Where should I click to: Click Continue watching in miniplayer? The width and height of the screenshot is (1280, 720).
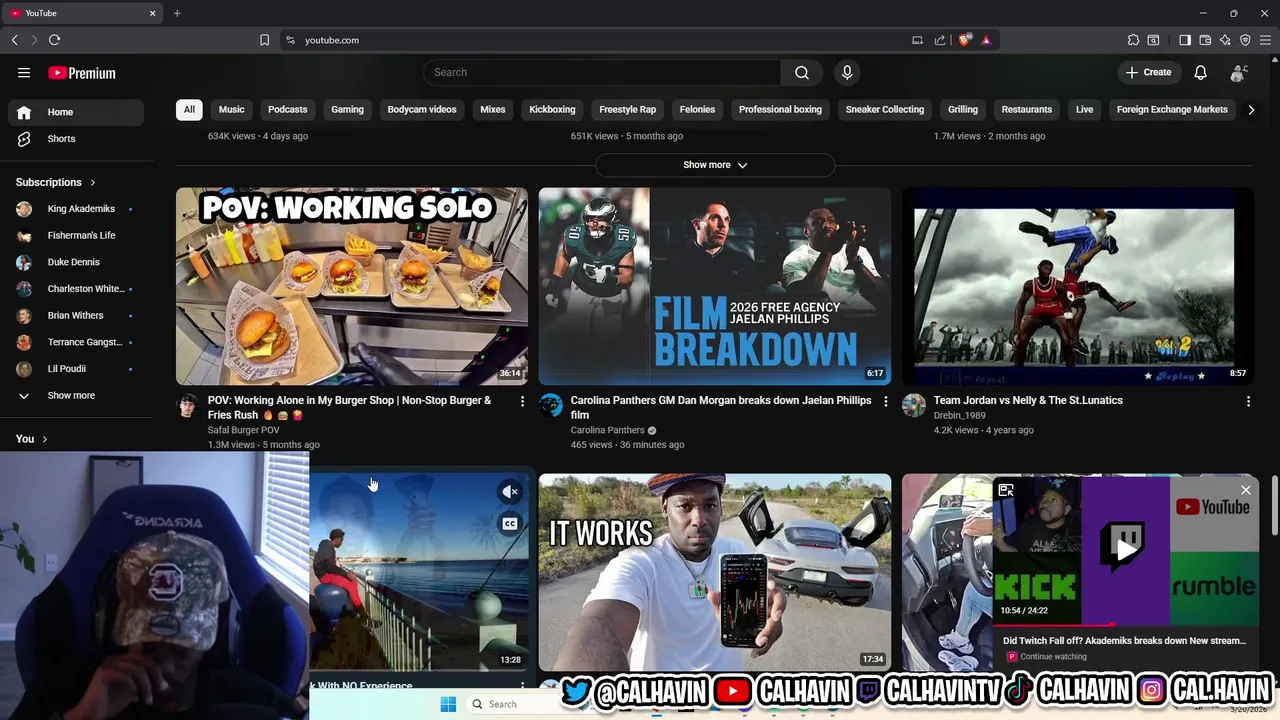(1054, 657)
